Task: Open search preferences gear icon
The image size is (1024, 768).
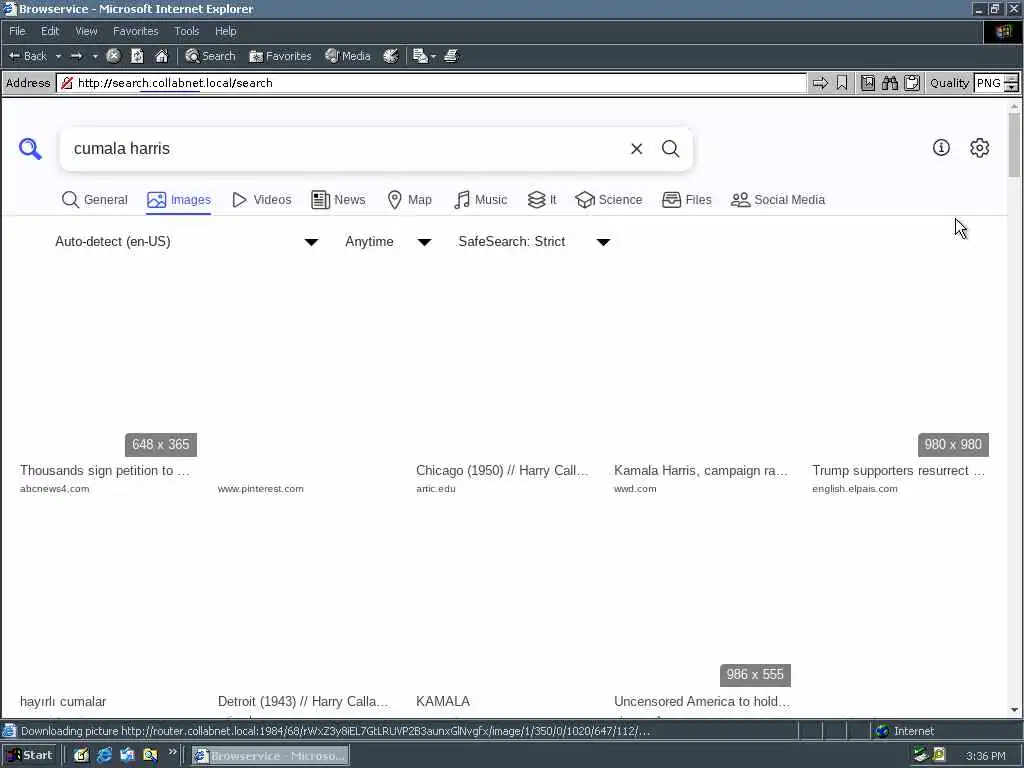Action: (980, 148)
